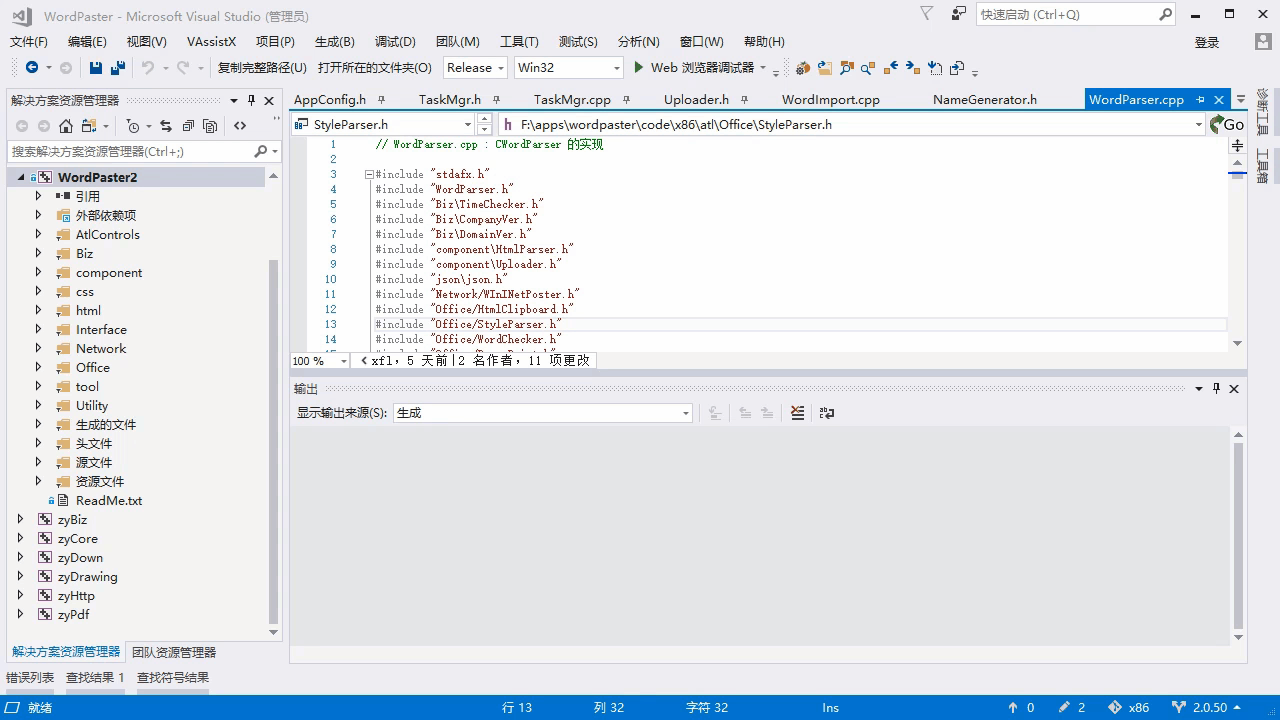Open the VAssistX menu

pyautogui.click(x=211, y=42)
